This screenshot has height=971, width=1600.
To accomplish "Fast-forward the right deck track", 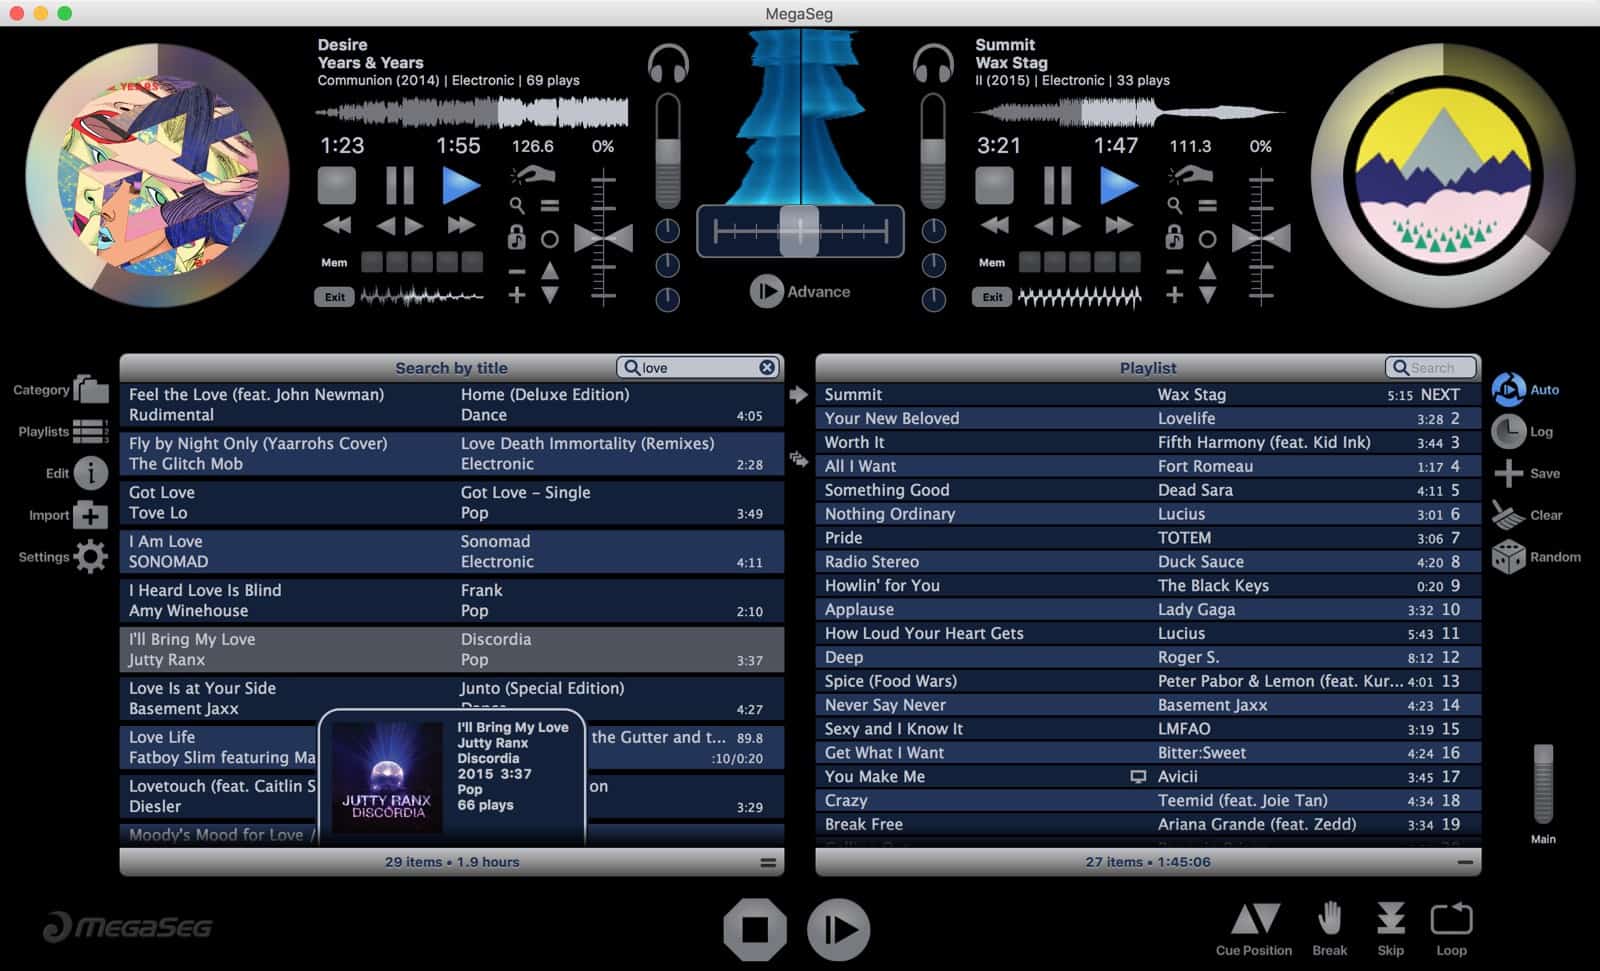I will pos(1119,225).
